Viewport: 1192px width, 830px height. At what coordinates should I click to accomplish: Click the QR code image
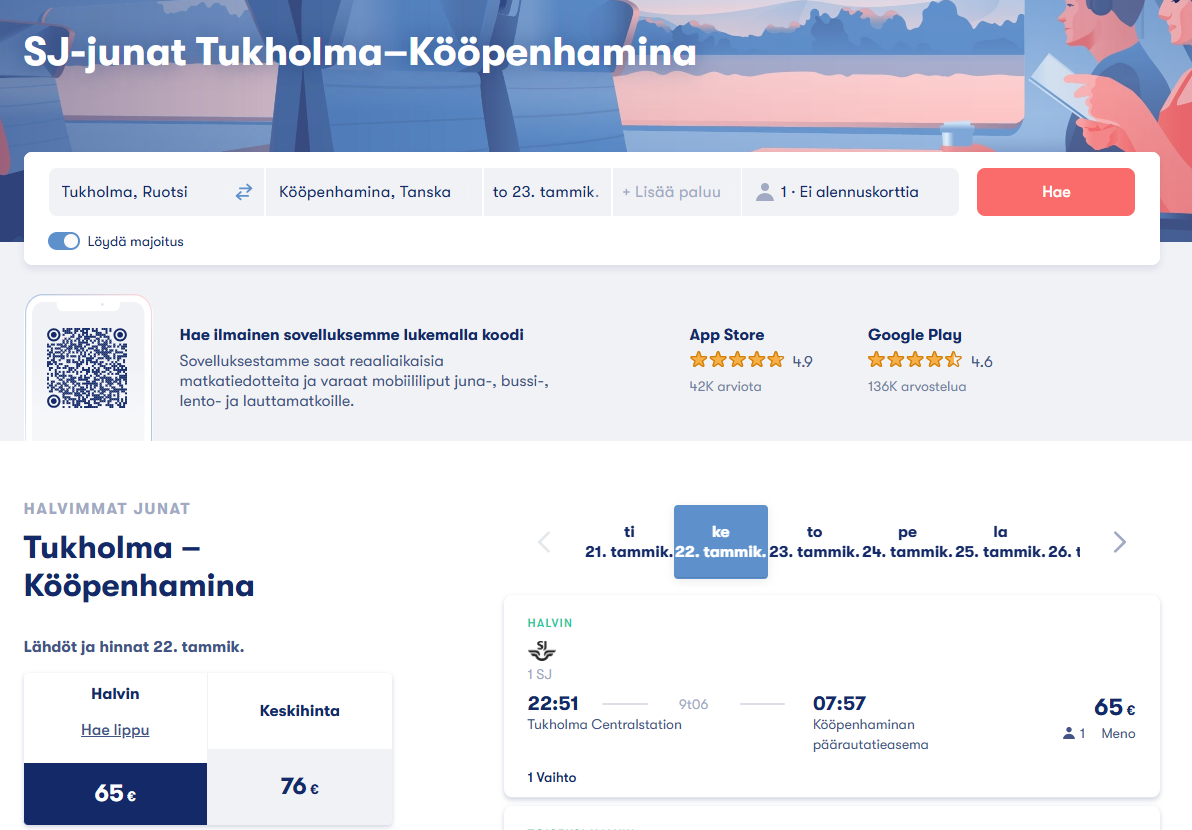pyautogui.click(x=87, y=368)
